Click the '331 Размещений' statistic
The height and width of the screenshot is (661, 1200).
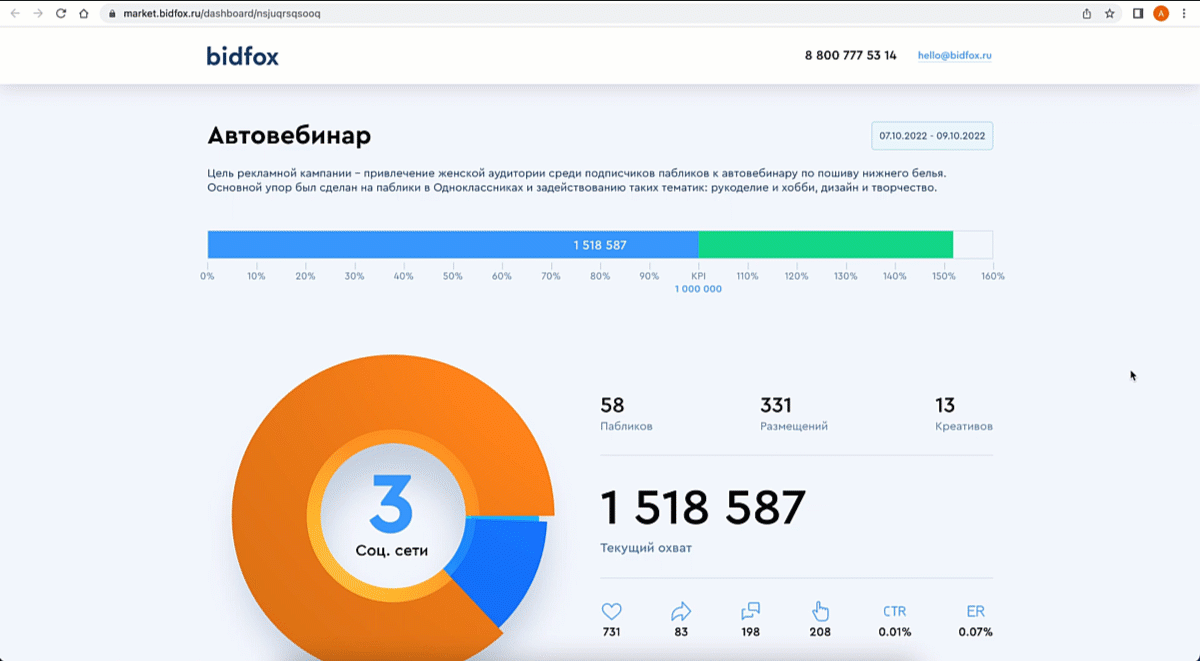point(794,415)
